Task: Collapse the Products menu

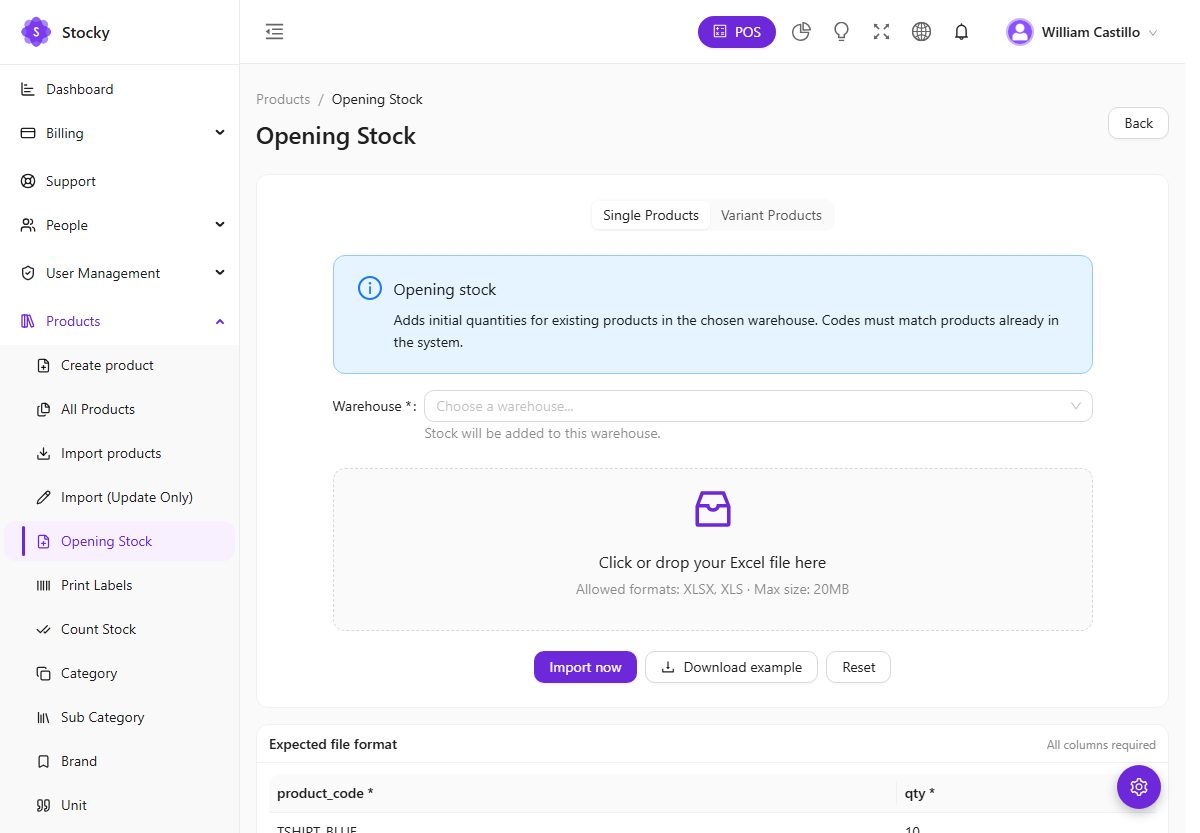Action: coord(120,321)
